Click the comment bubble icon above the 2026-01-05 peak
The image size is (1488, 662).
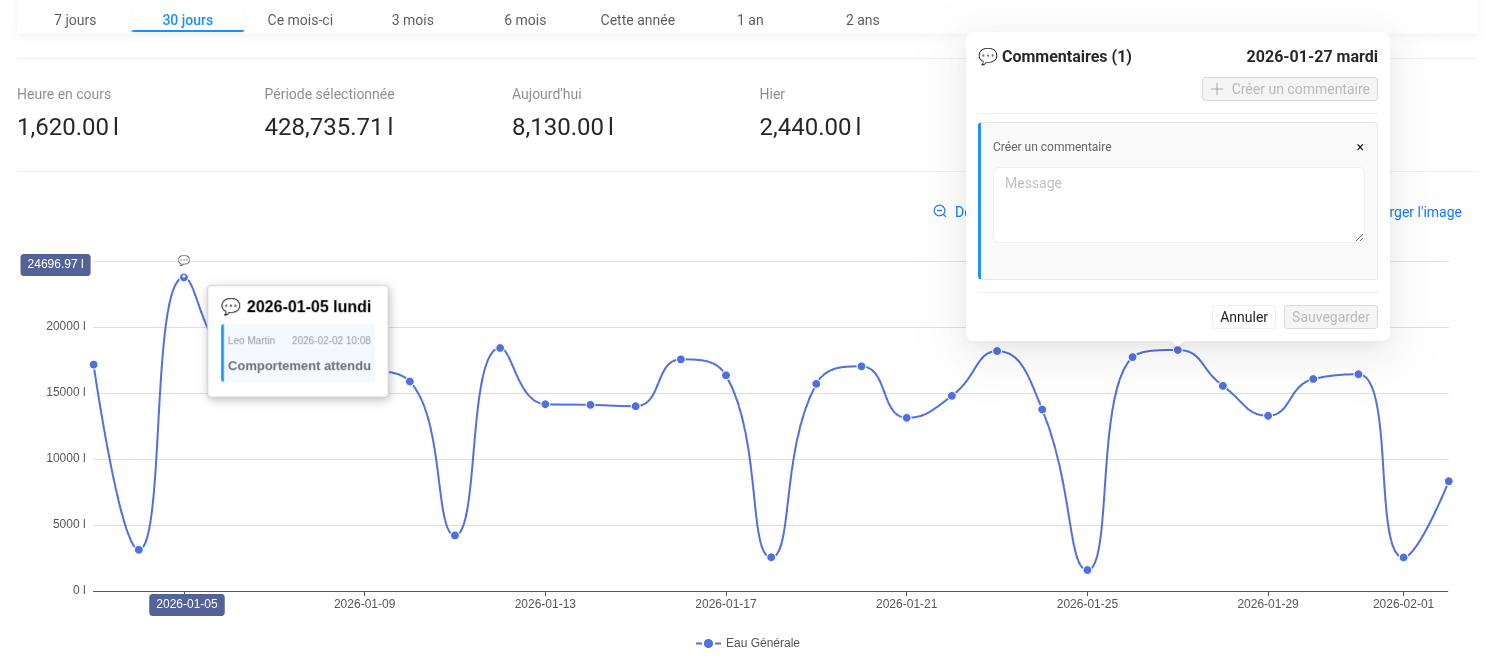coord(184,260)
